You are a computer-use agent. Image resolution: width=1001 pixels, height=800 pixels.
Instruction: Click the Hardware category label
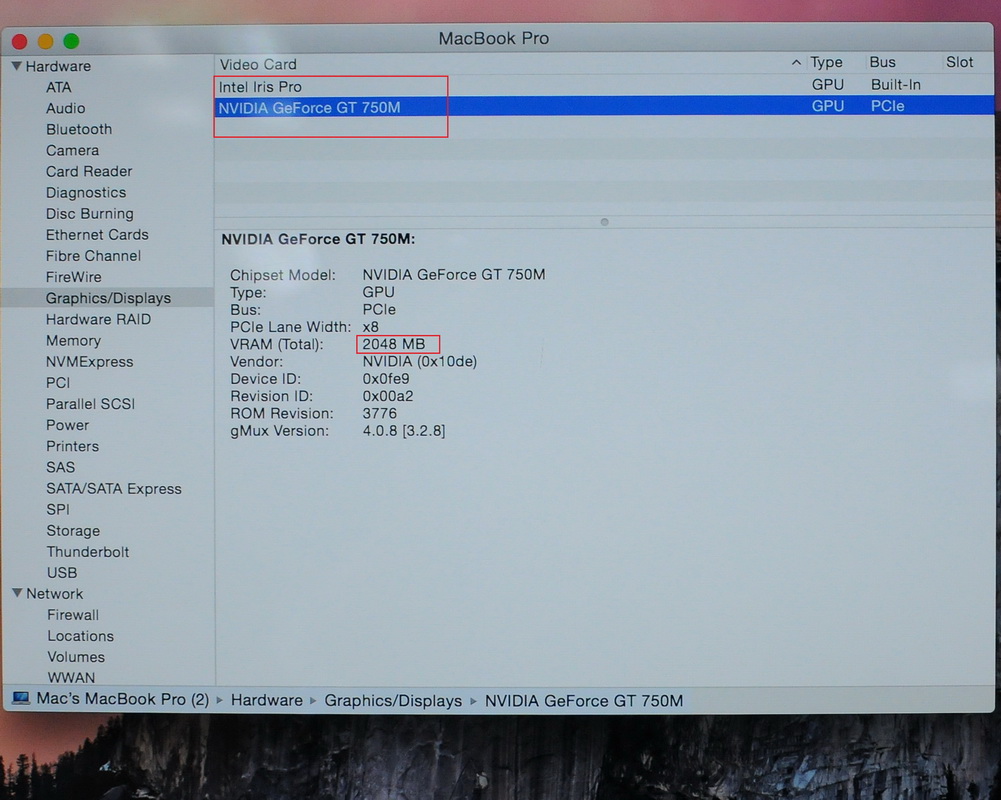pos(58,66)
